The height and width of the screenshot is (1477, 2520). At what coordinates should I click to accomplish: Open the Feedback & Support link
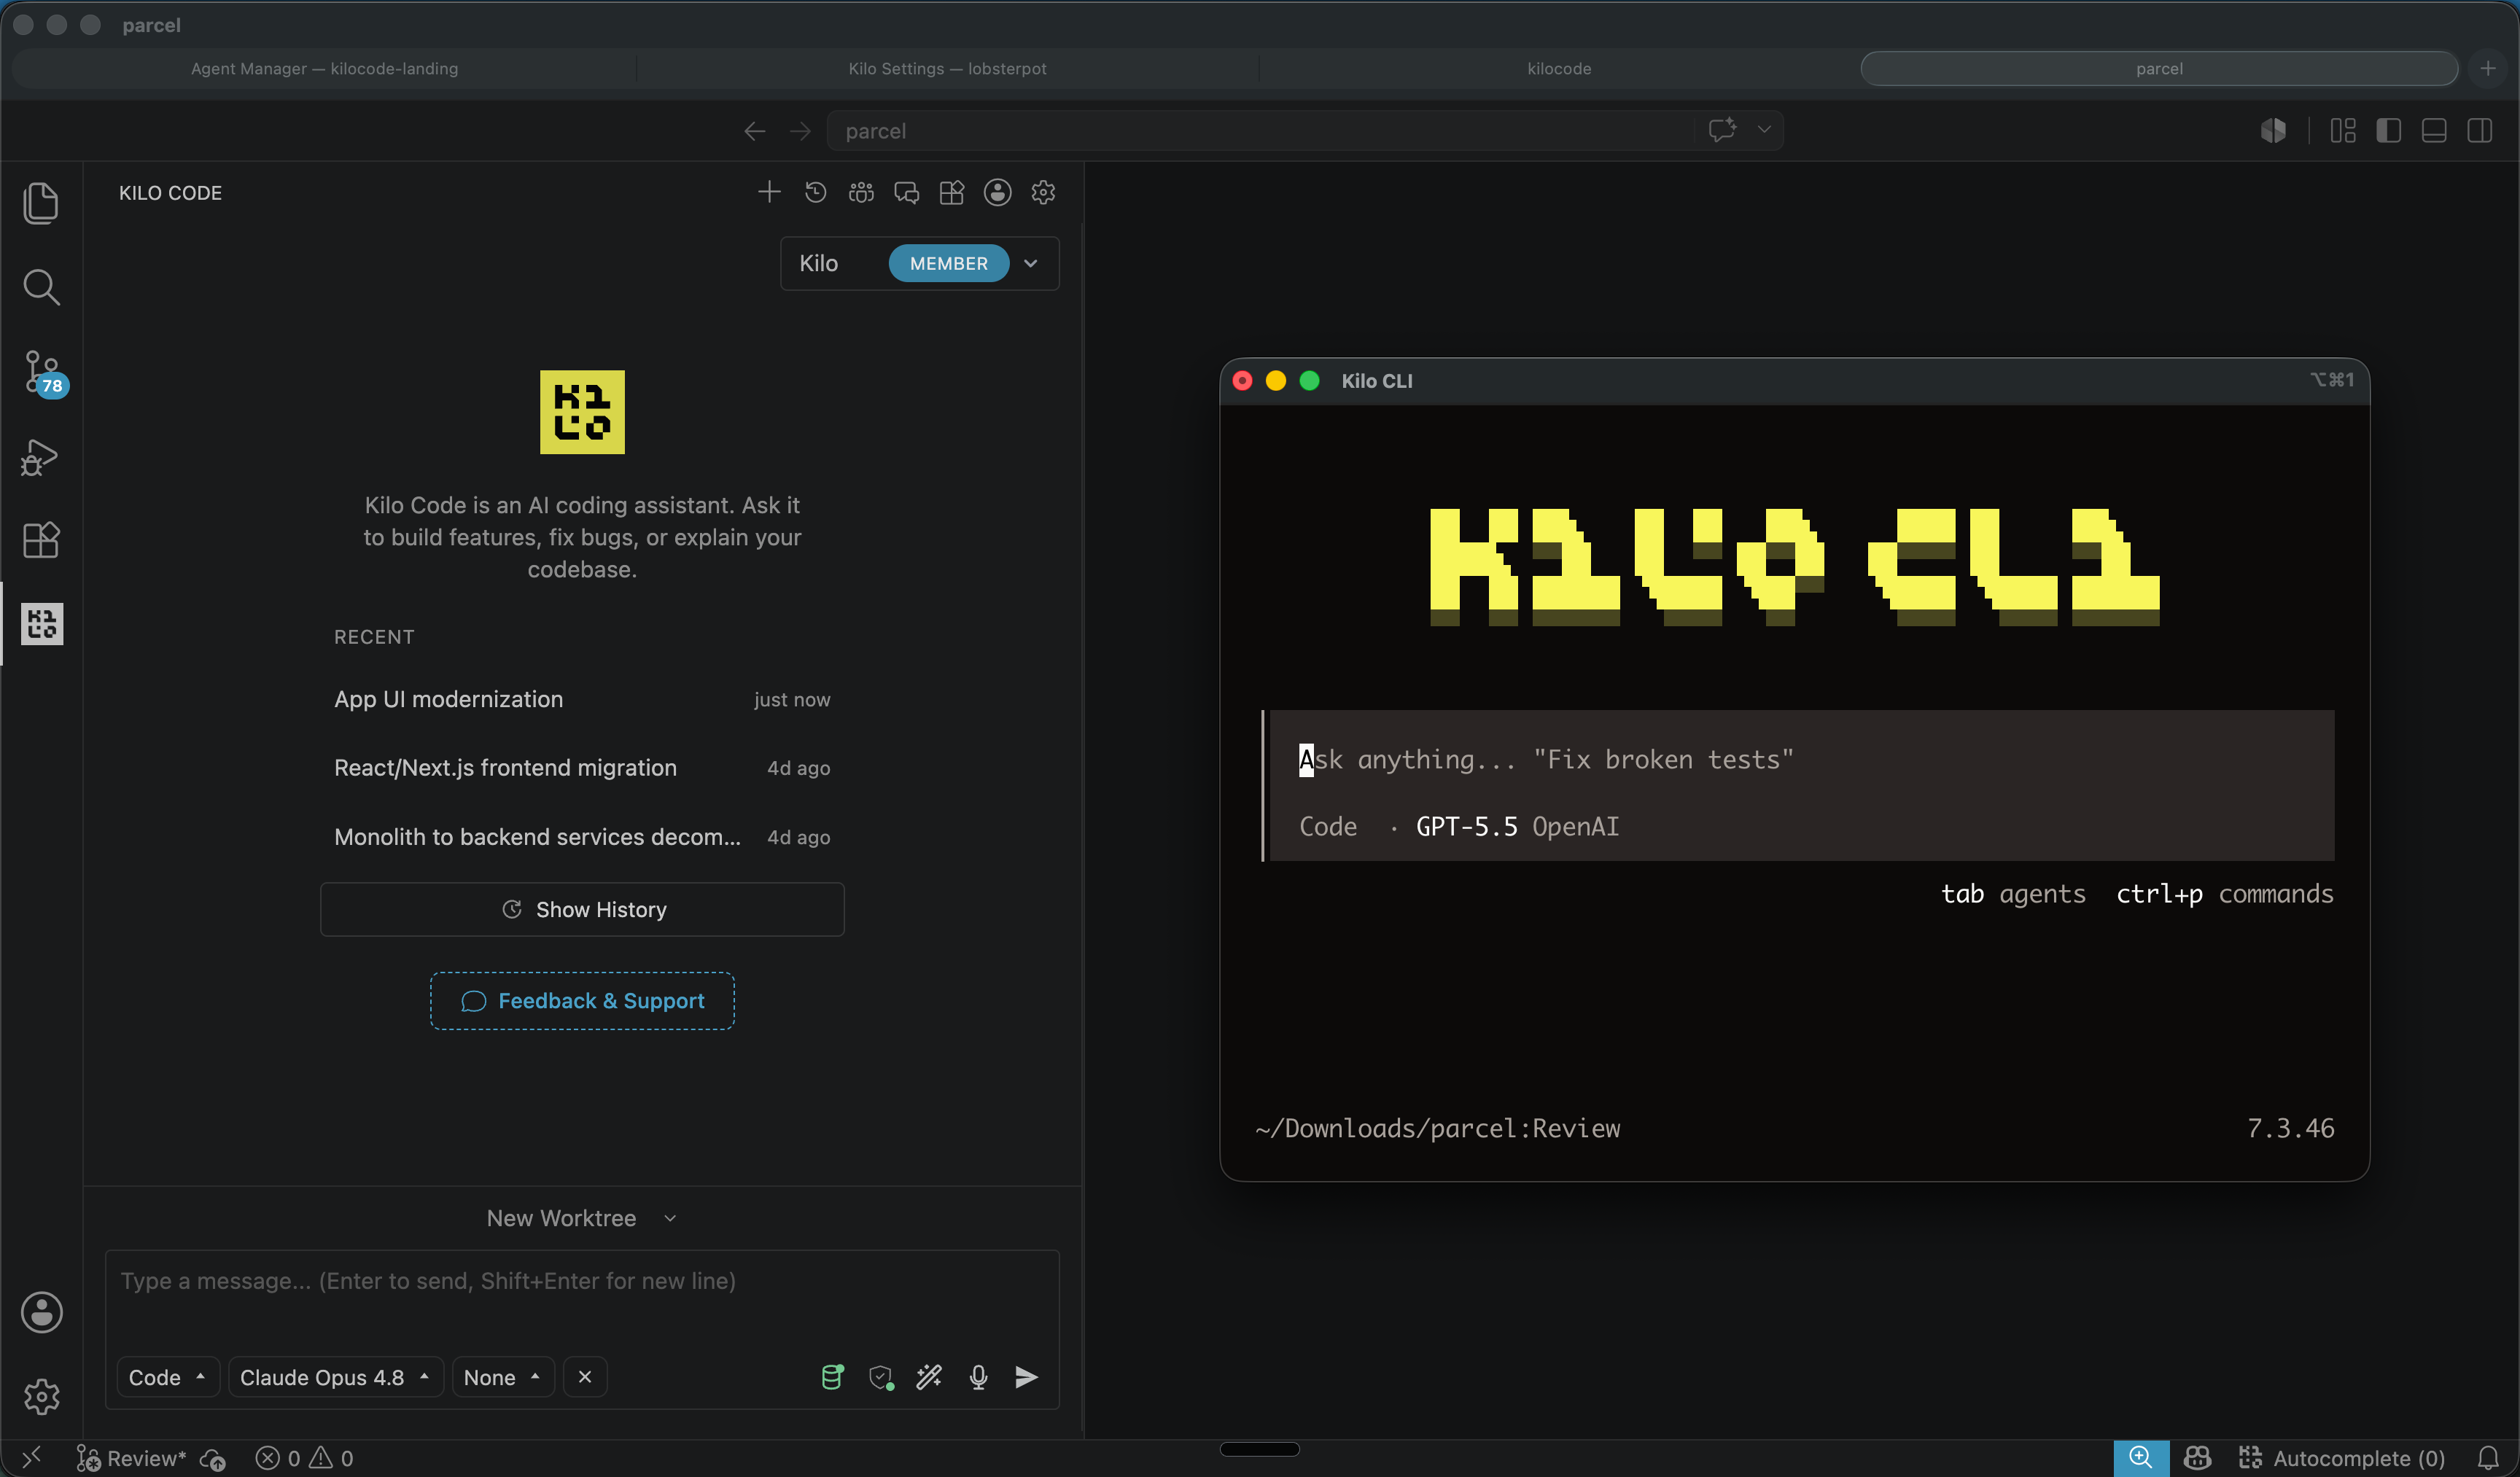(582, 1001)
